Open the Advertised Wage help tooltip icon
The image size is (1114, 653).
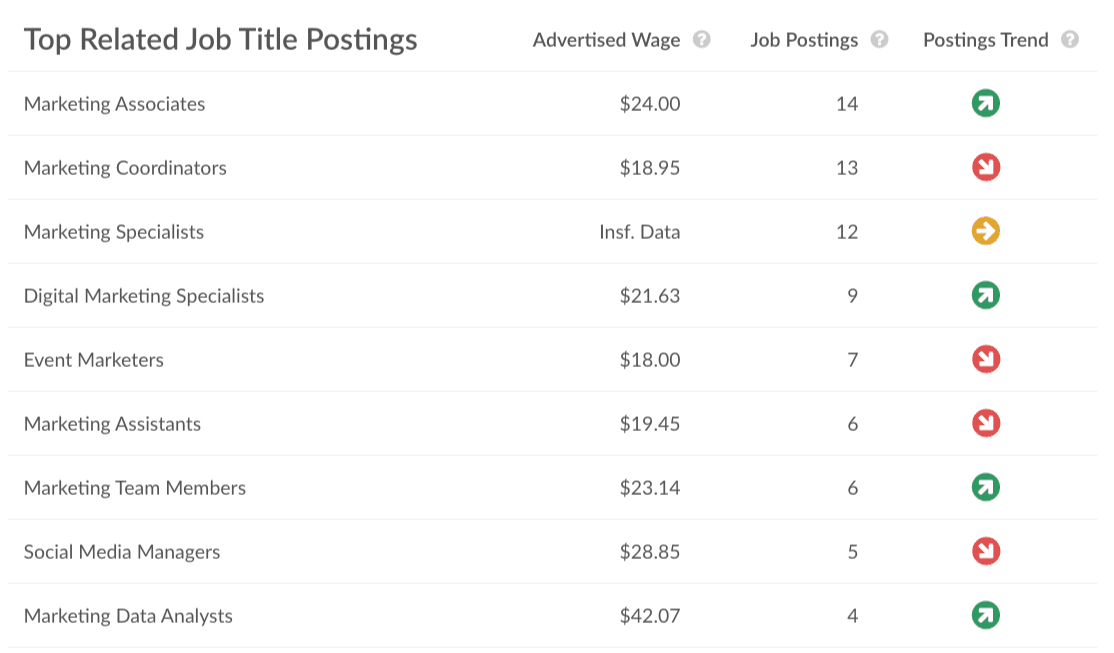click(x=701, y=40)
